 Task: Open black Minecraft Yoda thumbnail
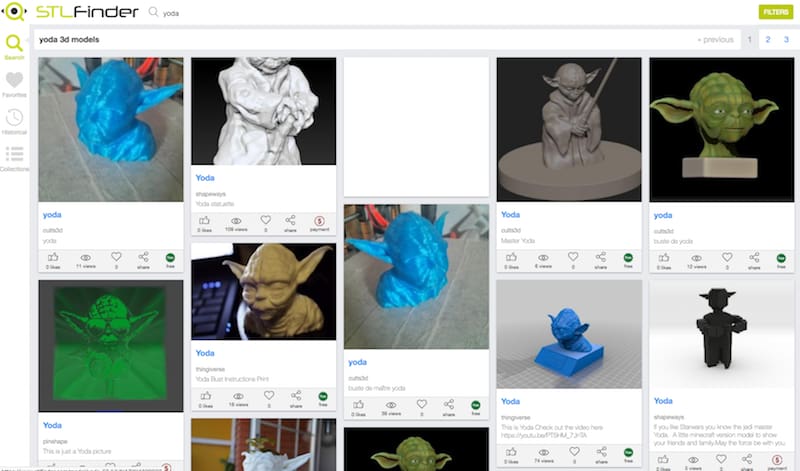[x=721, y=334]
